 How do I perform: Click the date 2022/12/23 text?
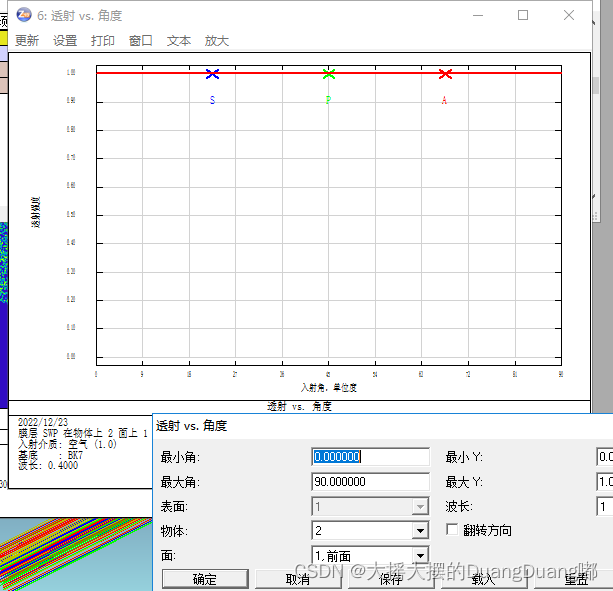pyautogui.click(x=43, y=422)
